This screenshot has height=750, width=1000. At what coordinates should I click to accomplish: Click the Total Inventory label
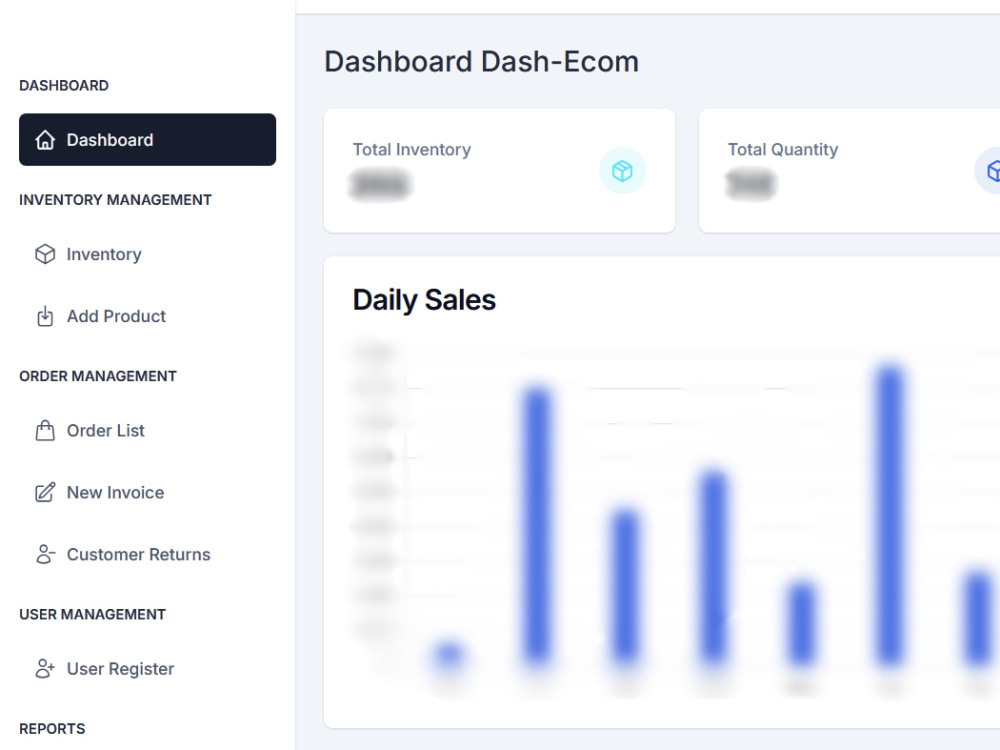[412, 149]
